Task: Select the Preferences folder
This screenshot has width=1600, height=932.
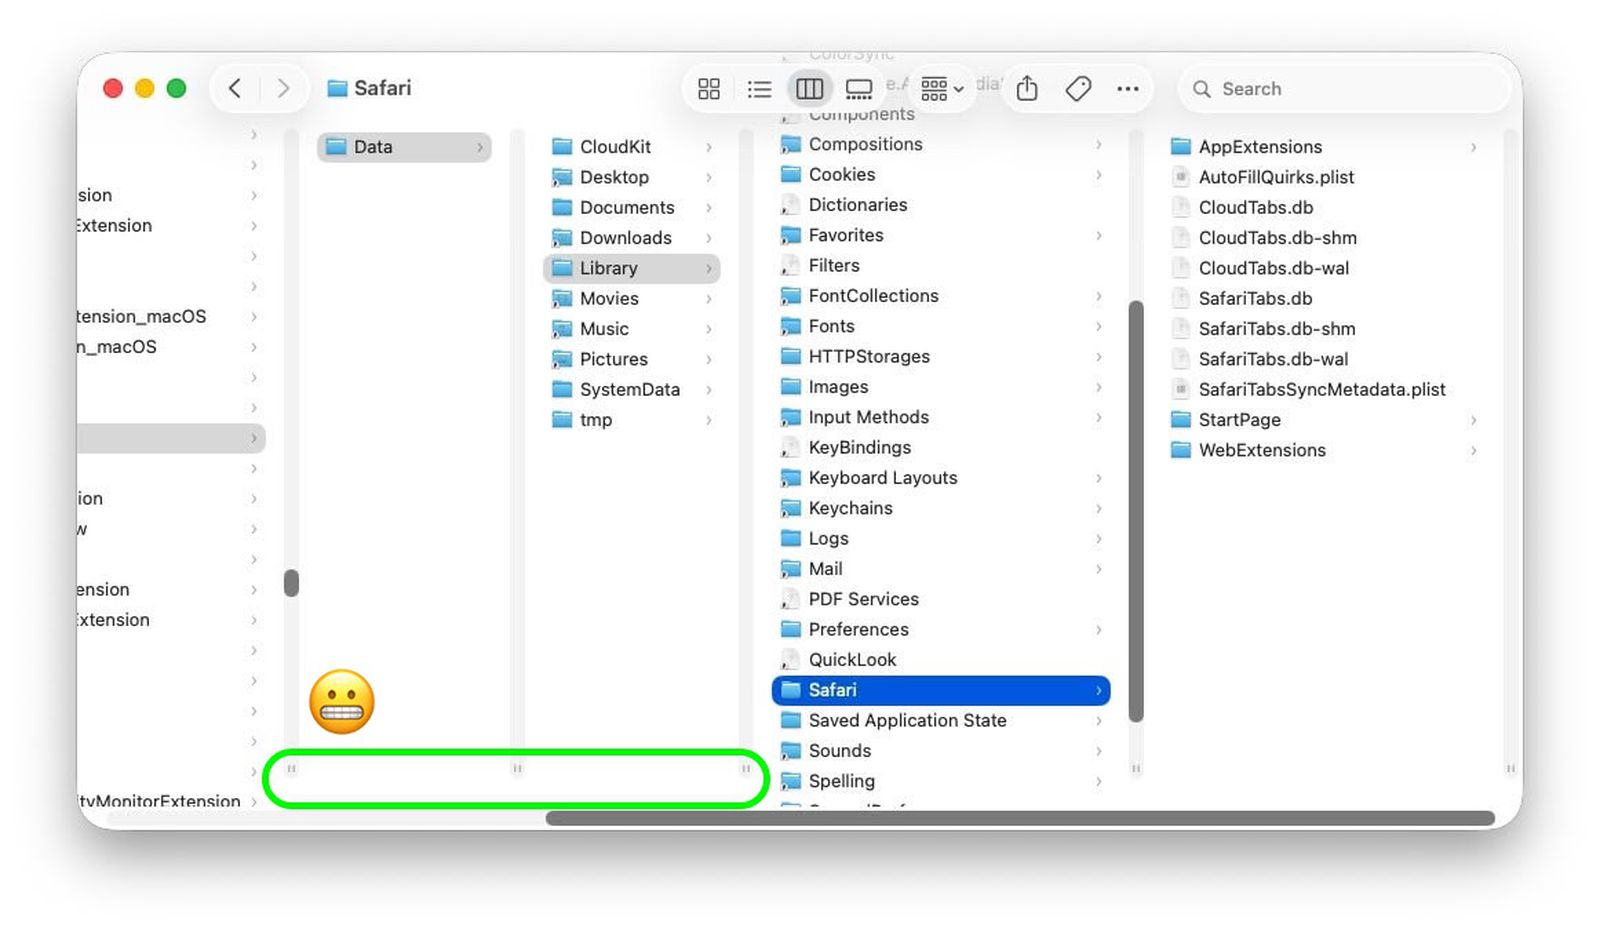Action: pyautogui.click(x=858, y=629)
